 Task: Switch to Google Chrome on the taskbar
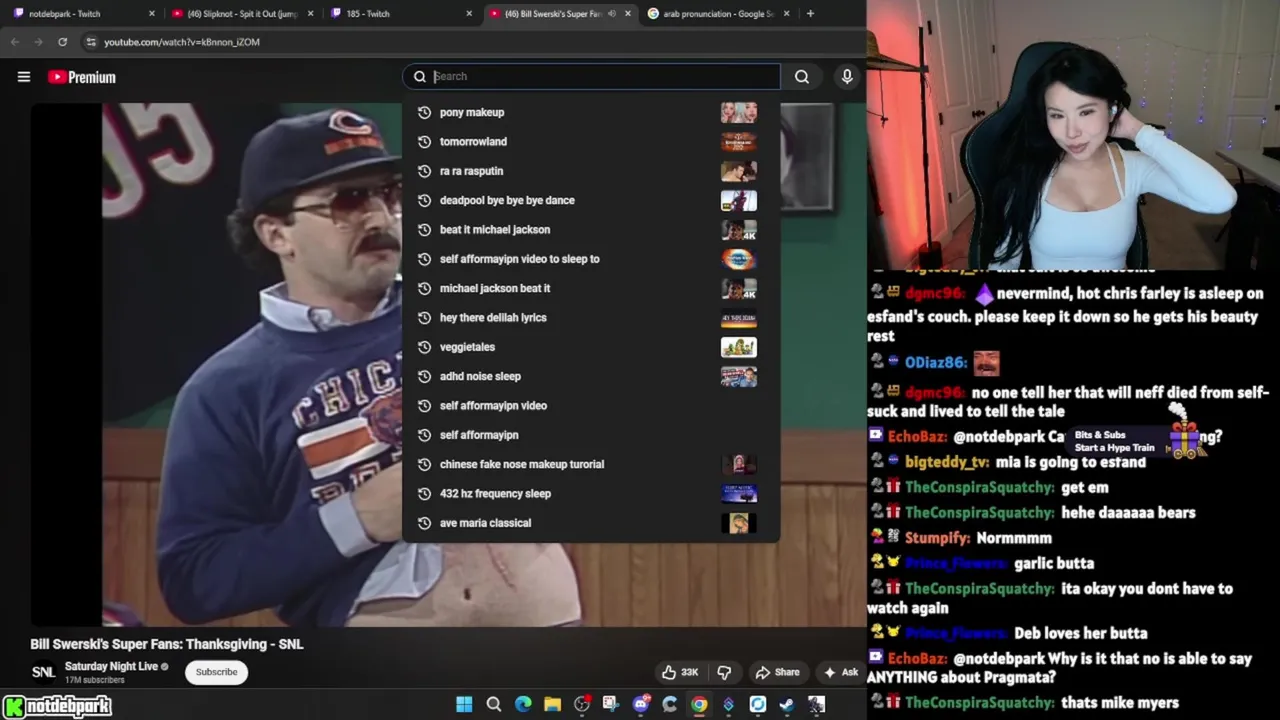pos(699,705)
